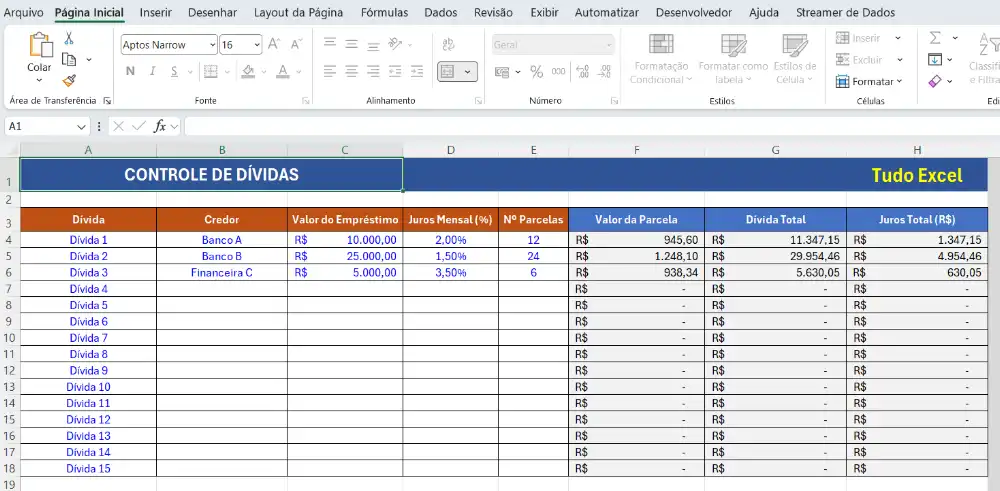Select the Format Painter brush icon

point(69,80)
